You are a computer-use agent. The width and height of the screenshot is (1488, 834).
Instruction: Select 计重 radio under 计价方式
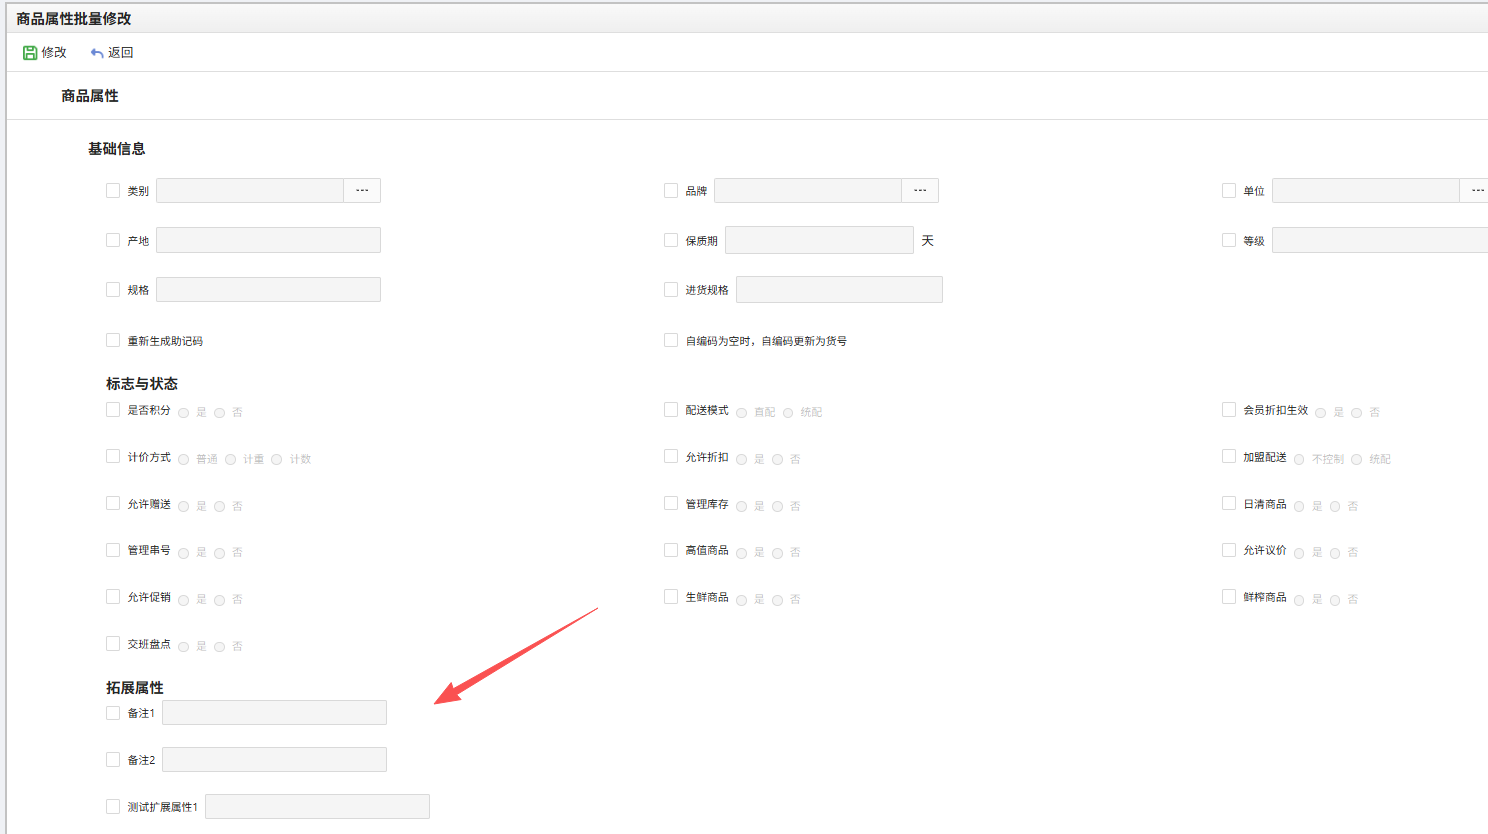click(x=231, y=460)
